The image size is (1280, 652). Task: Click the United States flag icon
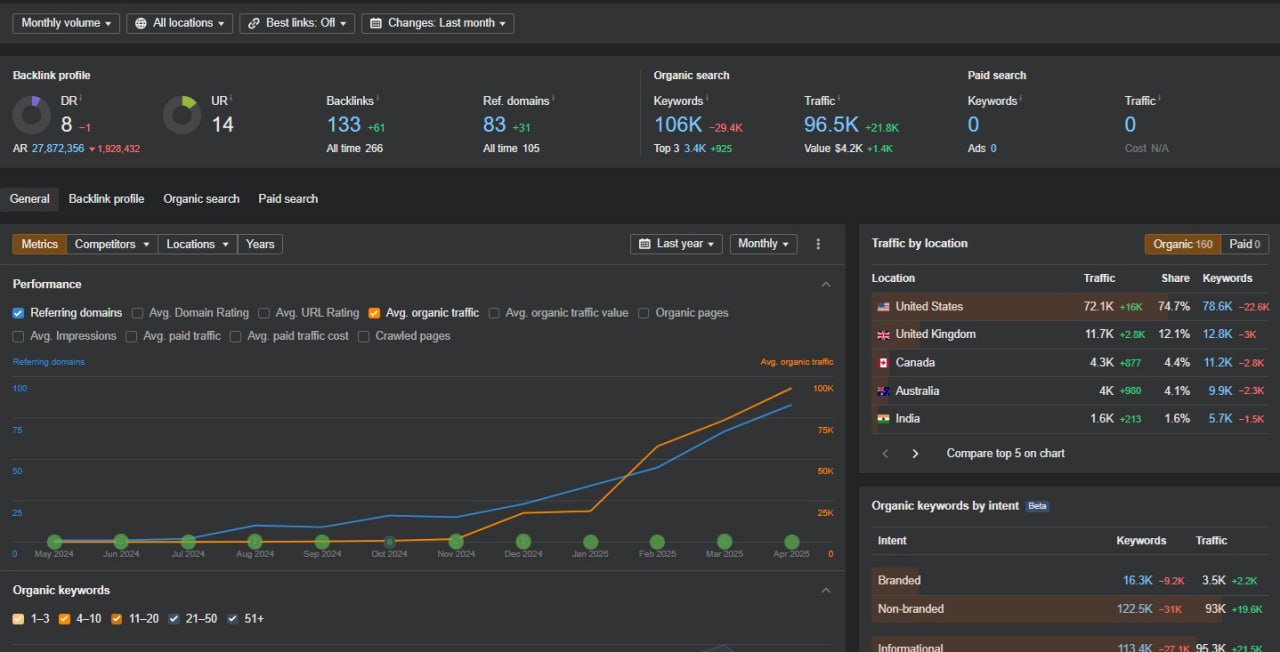883,307
